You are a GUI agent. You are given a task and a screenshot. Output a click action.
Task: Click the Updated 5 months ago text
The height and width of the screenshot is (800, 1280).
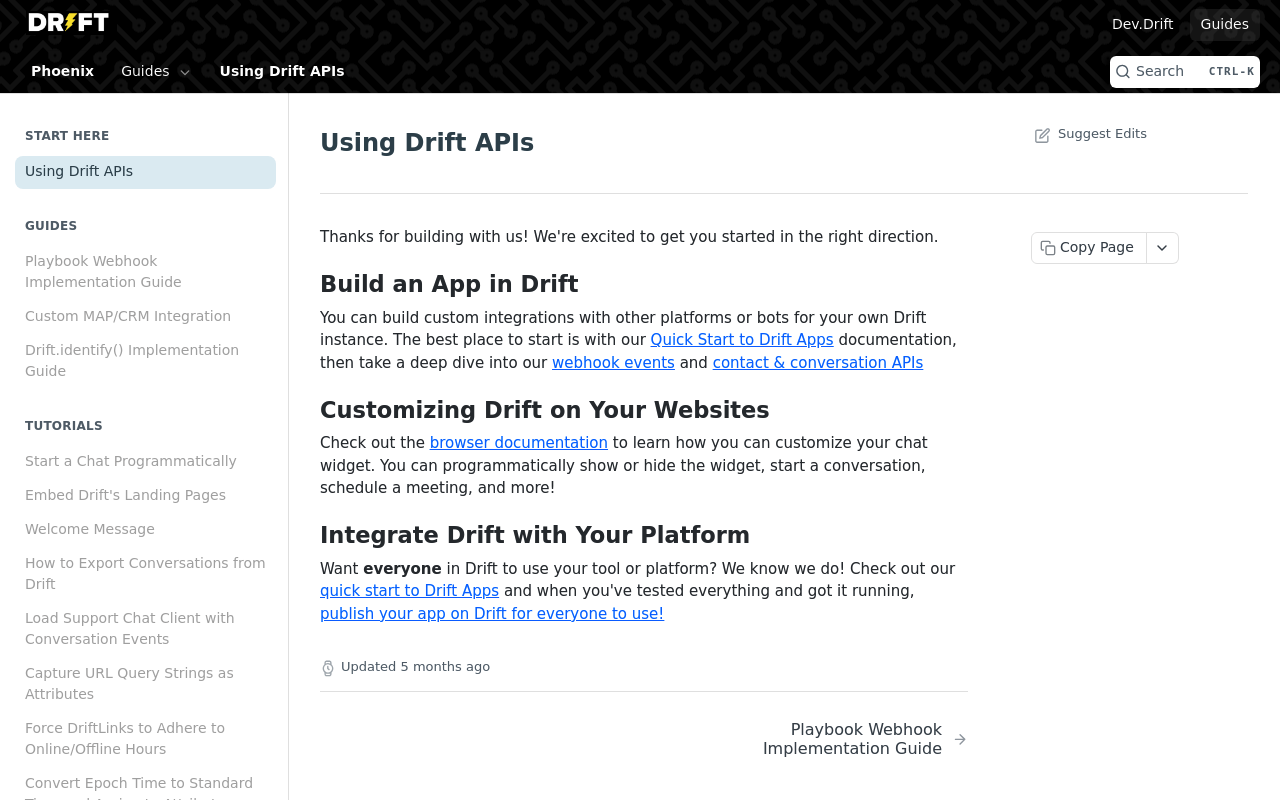click(x=415, y=667)
